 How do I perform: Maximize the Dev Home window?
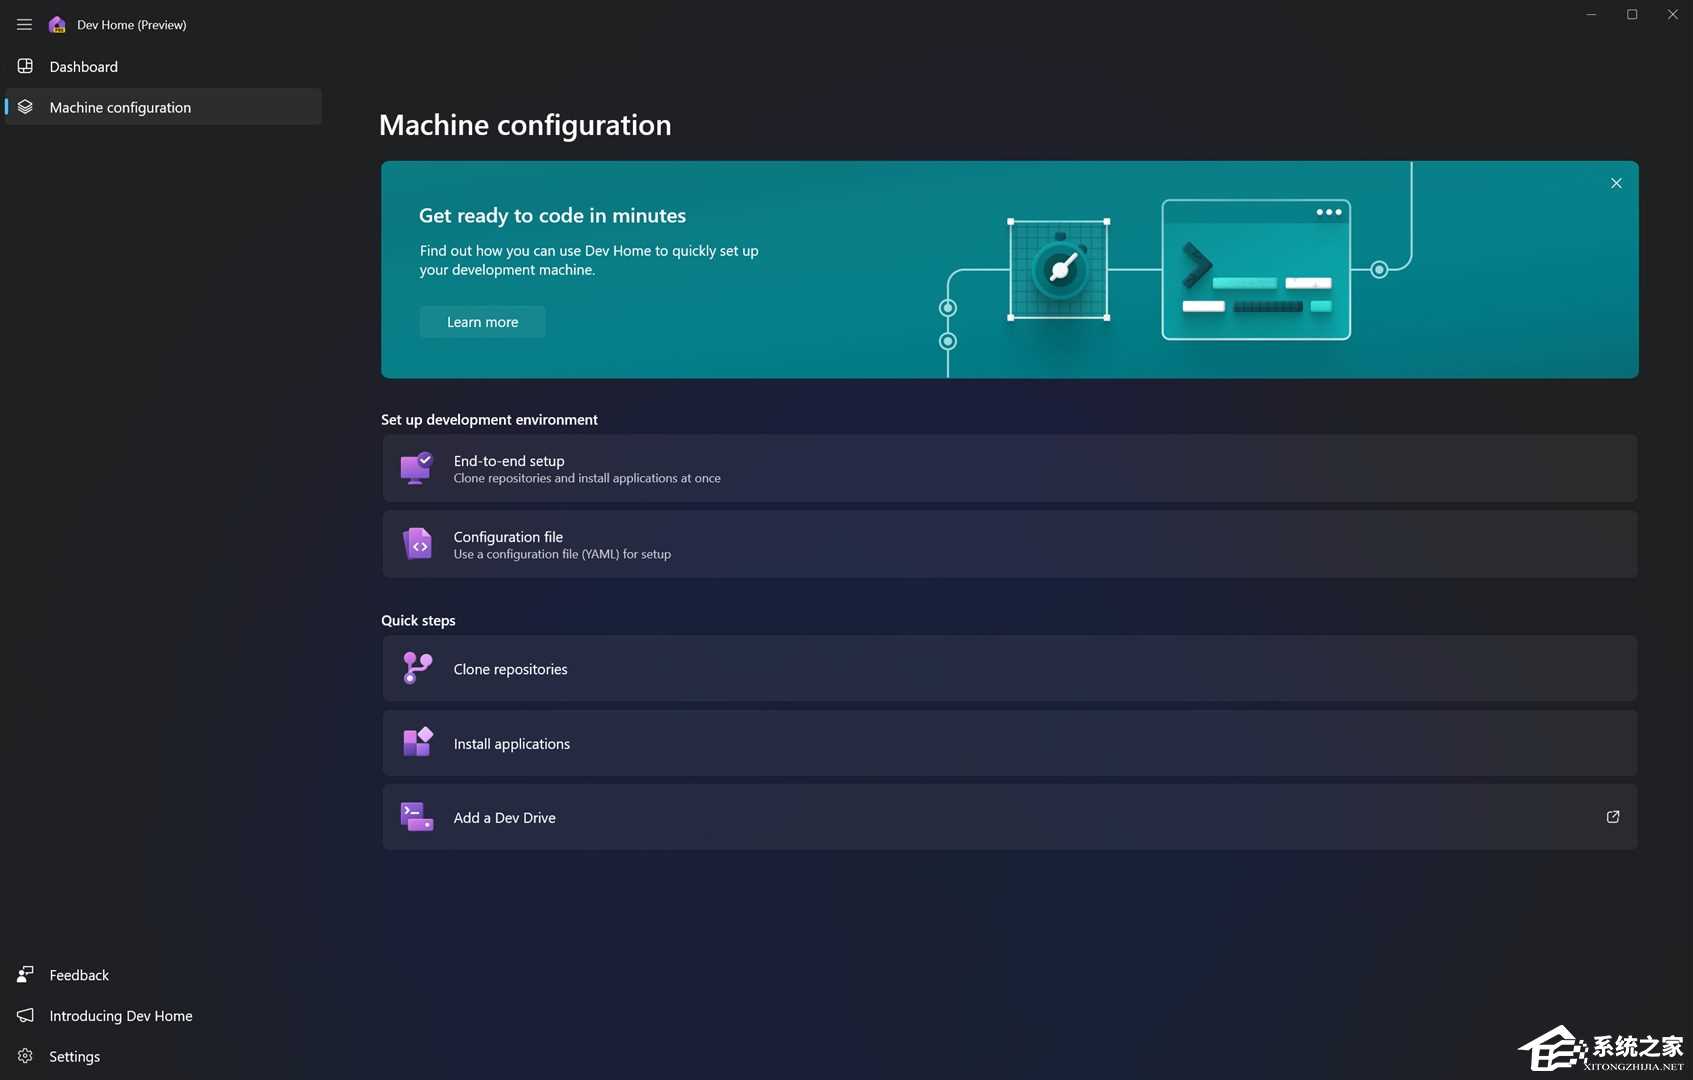(x=1632, y=14)
